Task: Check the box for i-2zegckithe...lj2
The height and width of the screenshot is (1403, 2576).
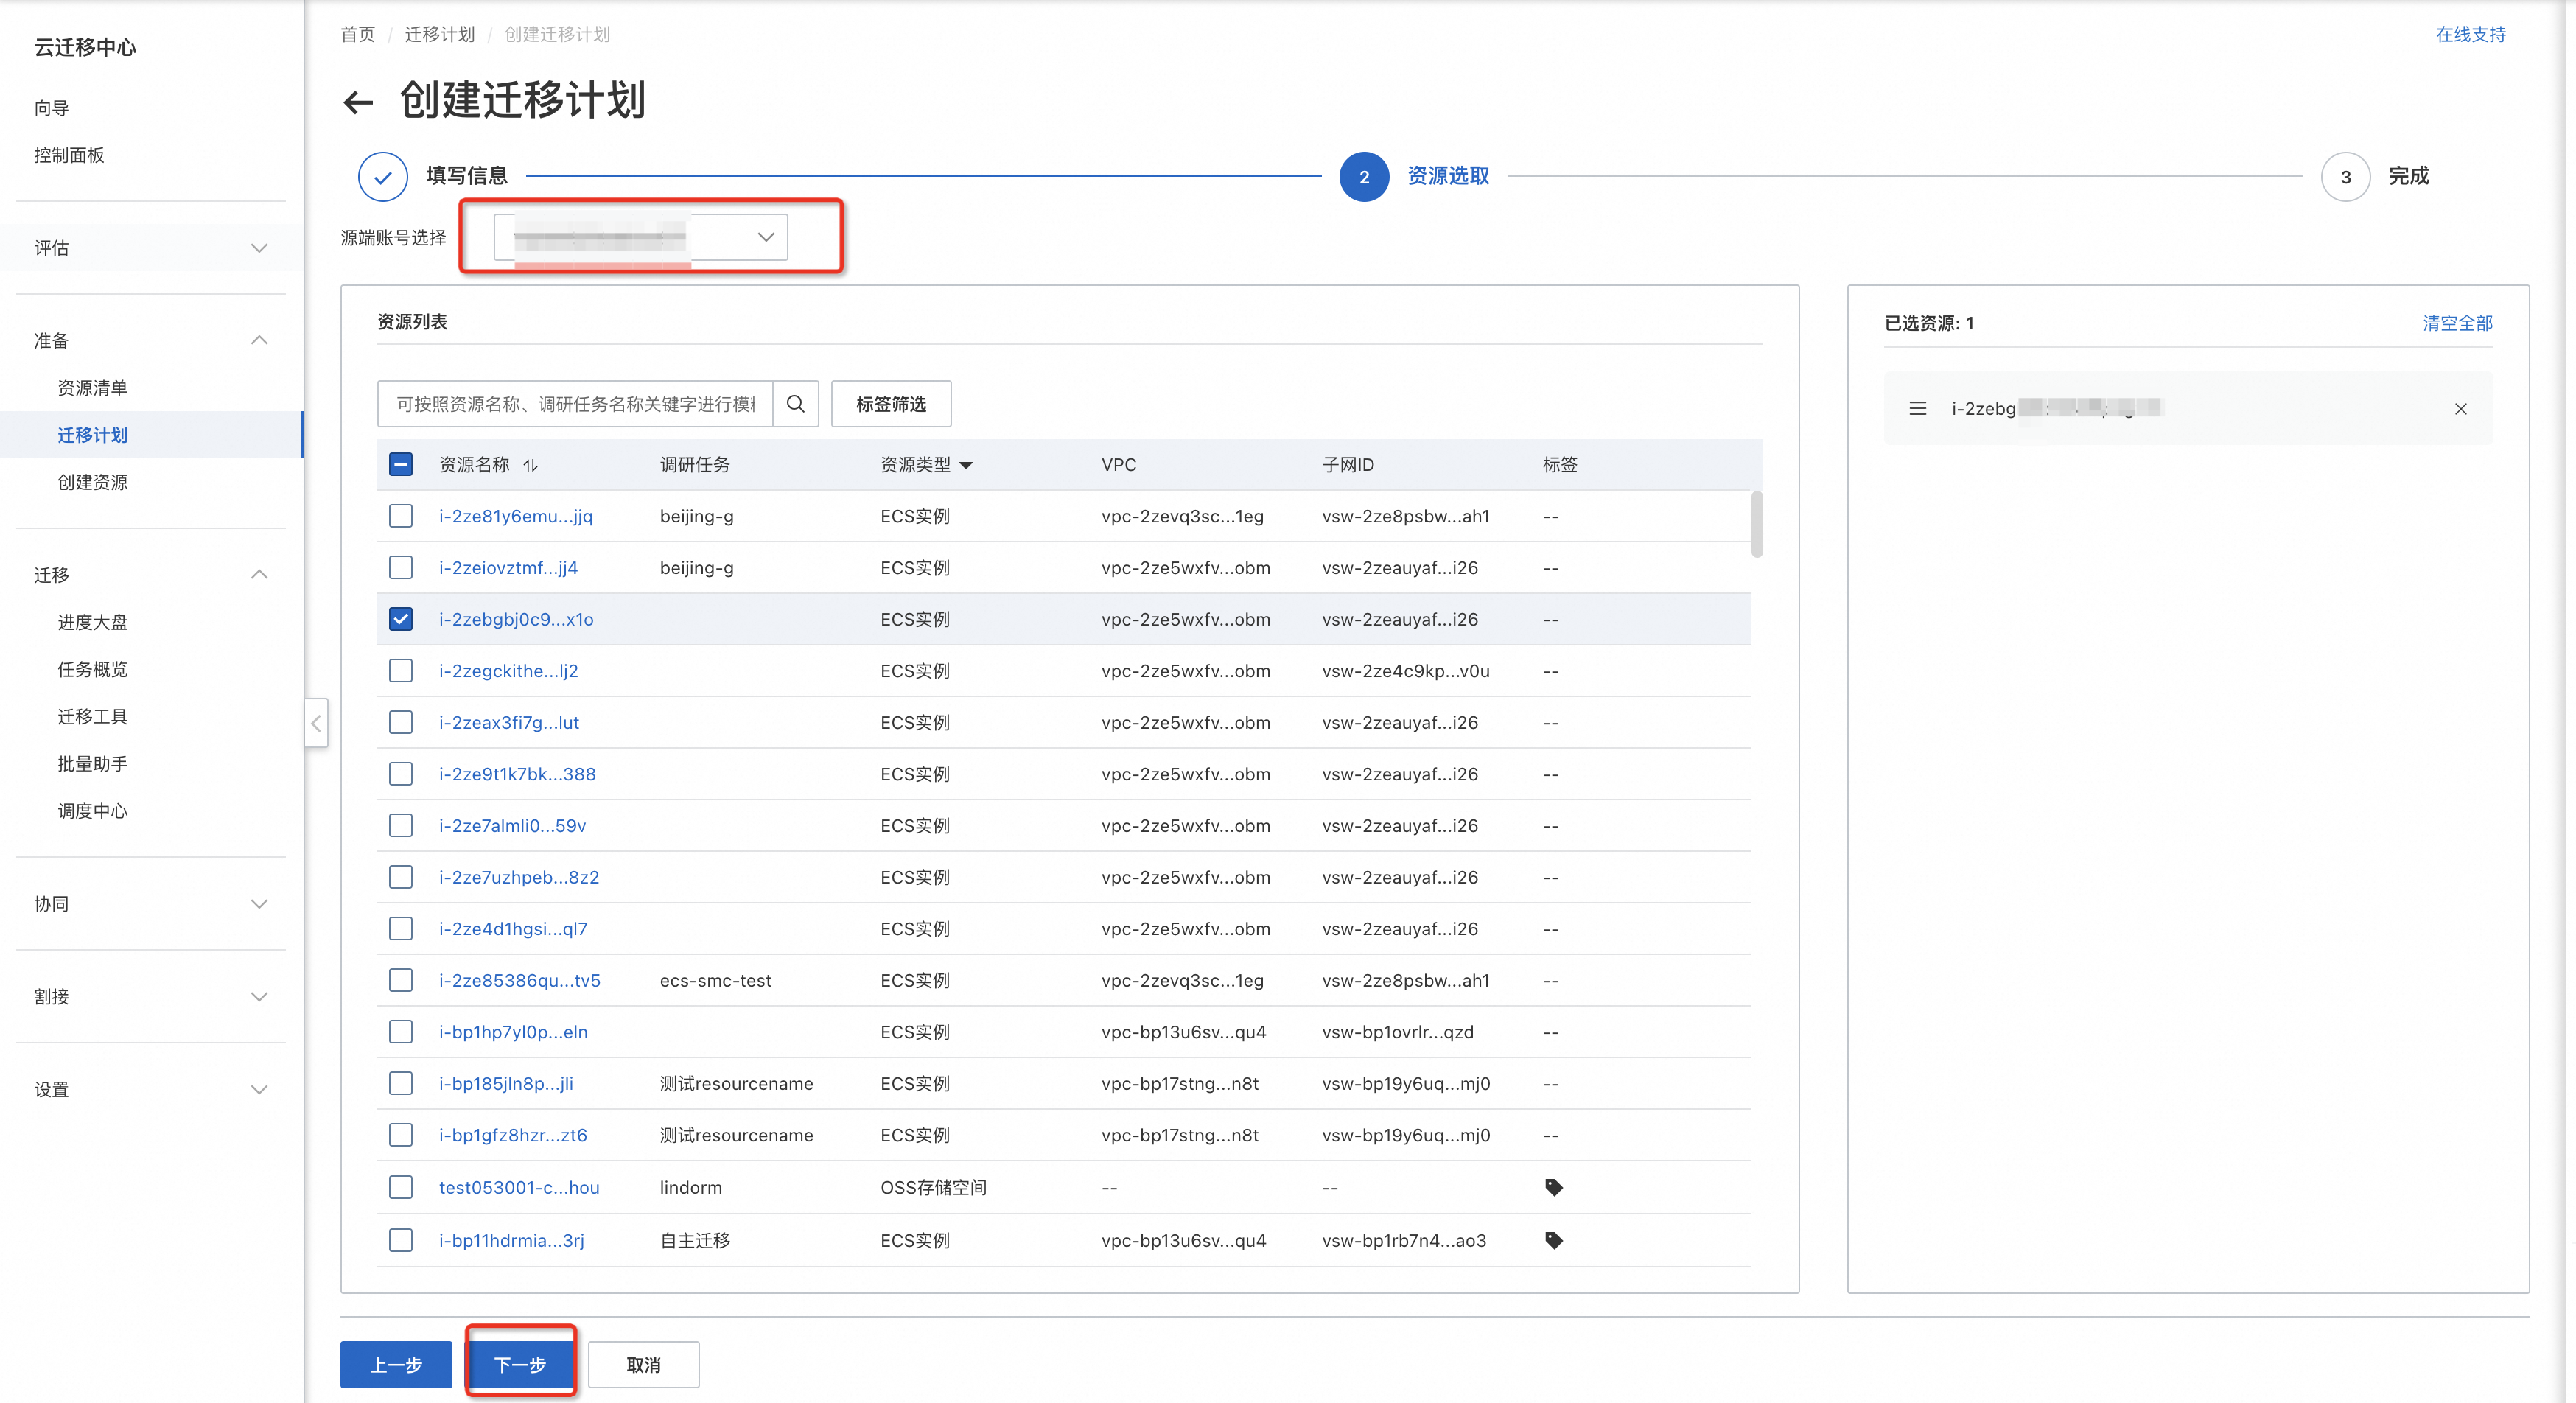Action: (x=401, y=671)
